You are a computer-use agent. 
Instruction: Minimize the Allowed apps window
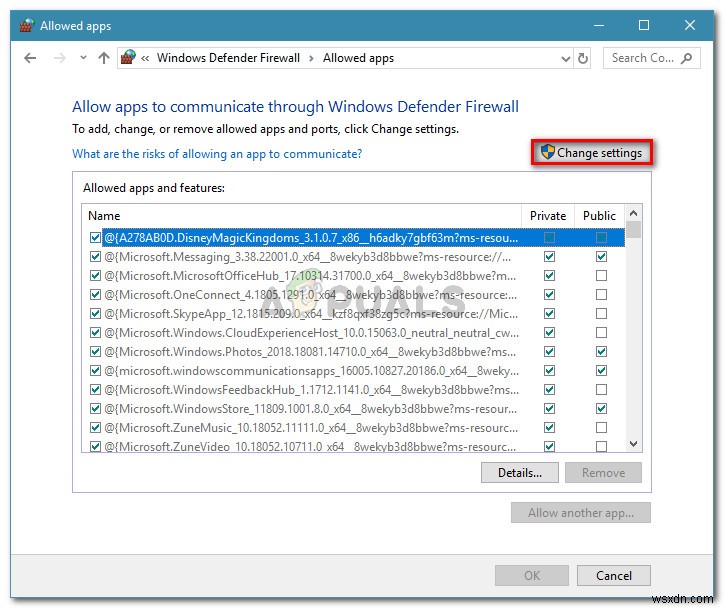coord(599,25)
